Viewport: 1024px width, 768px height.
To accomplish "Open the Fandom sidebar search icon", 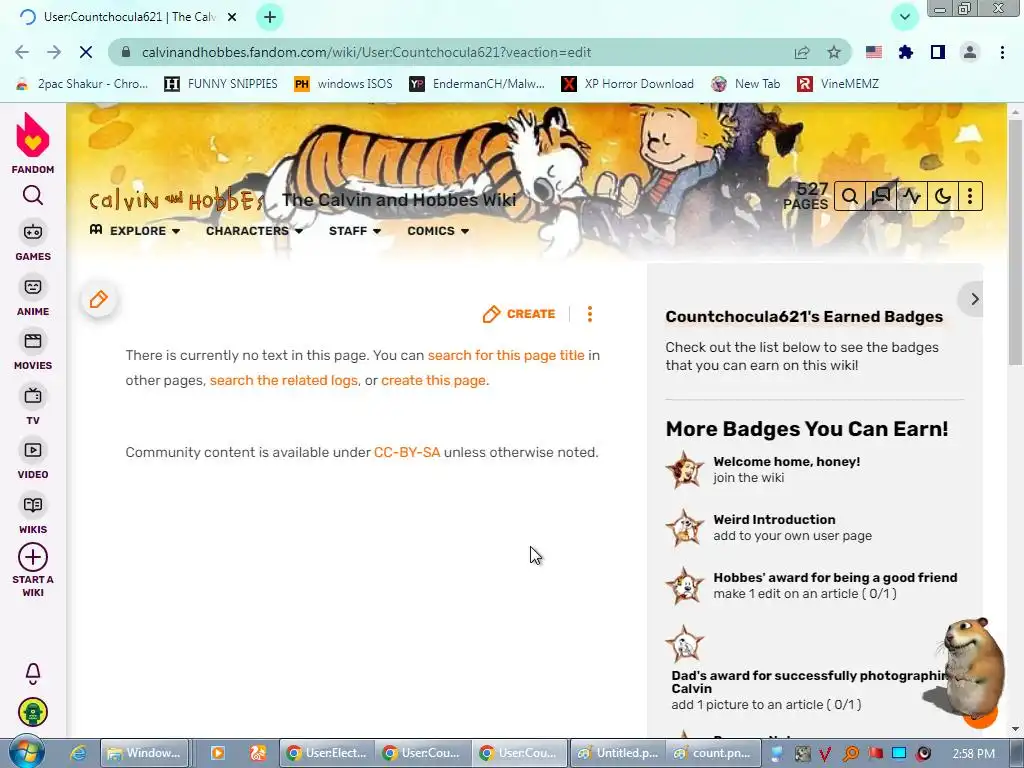I will click(33, 195).
